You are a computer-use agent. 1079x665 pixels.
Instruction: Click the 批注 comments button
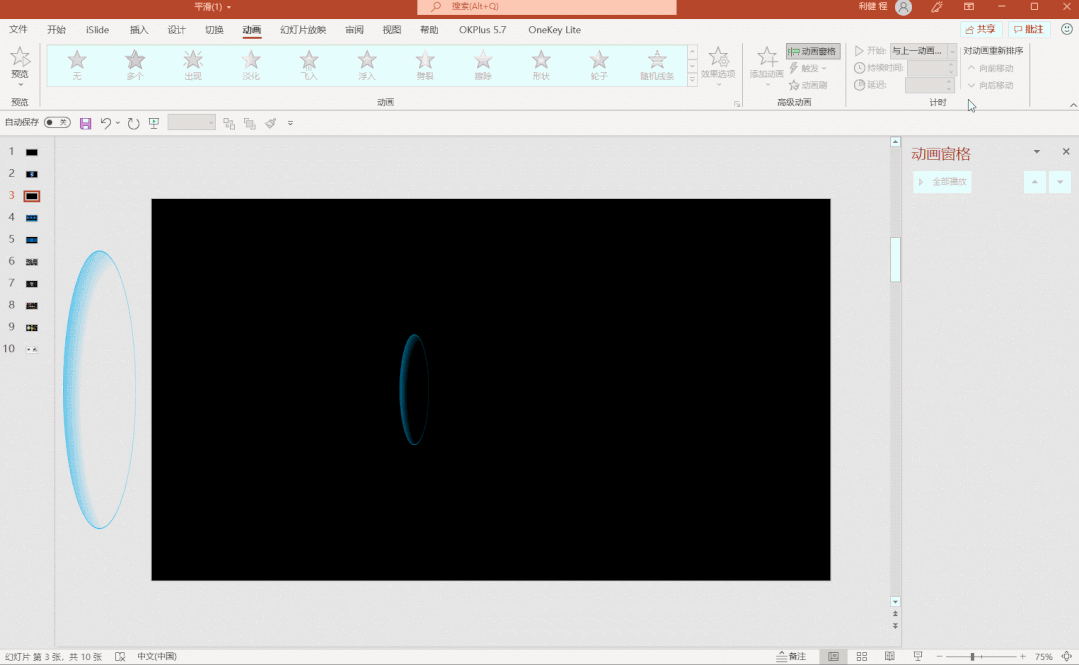click(x=1029, y=29)
